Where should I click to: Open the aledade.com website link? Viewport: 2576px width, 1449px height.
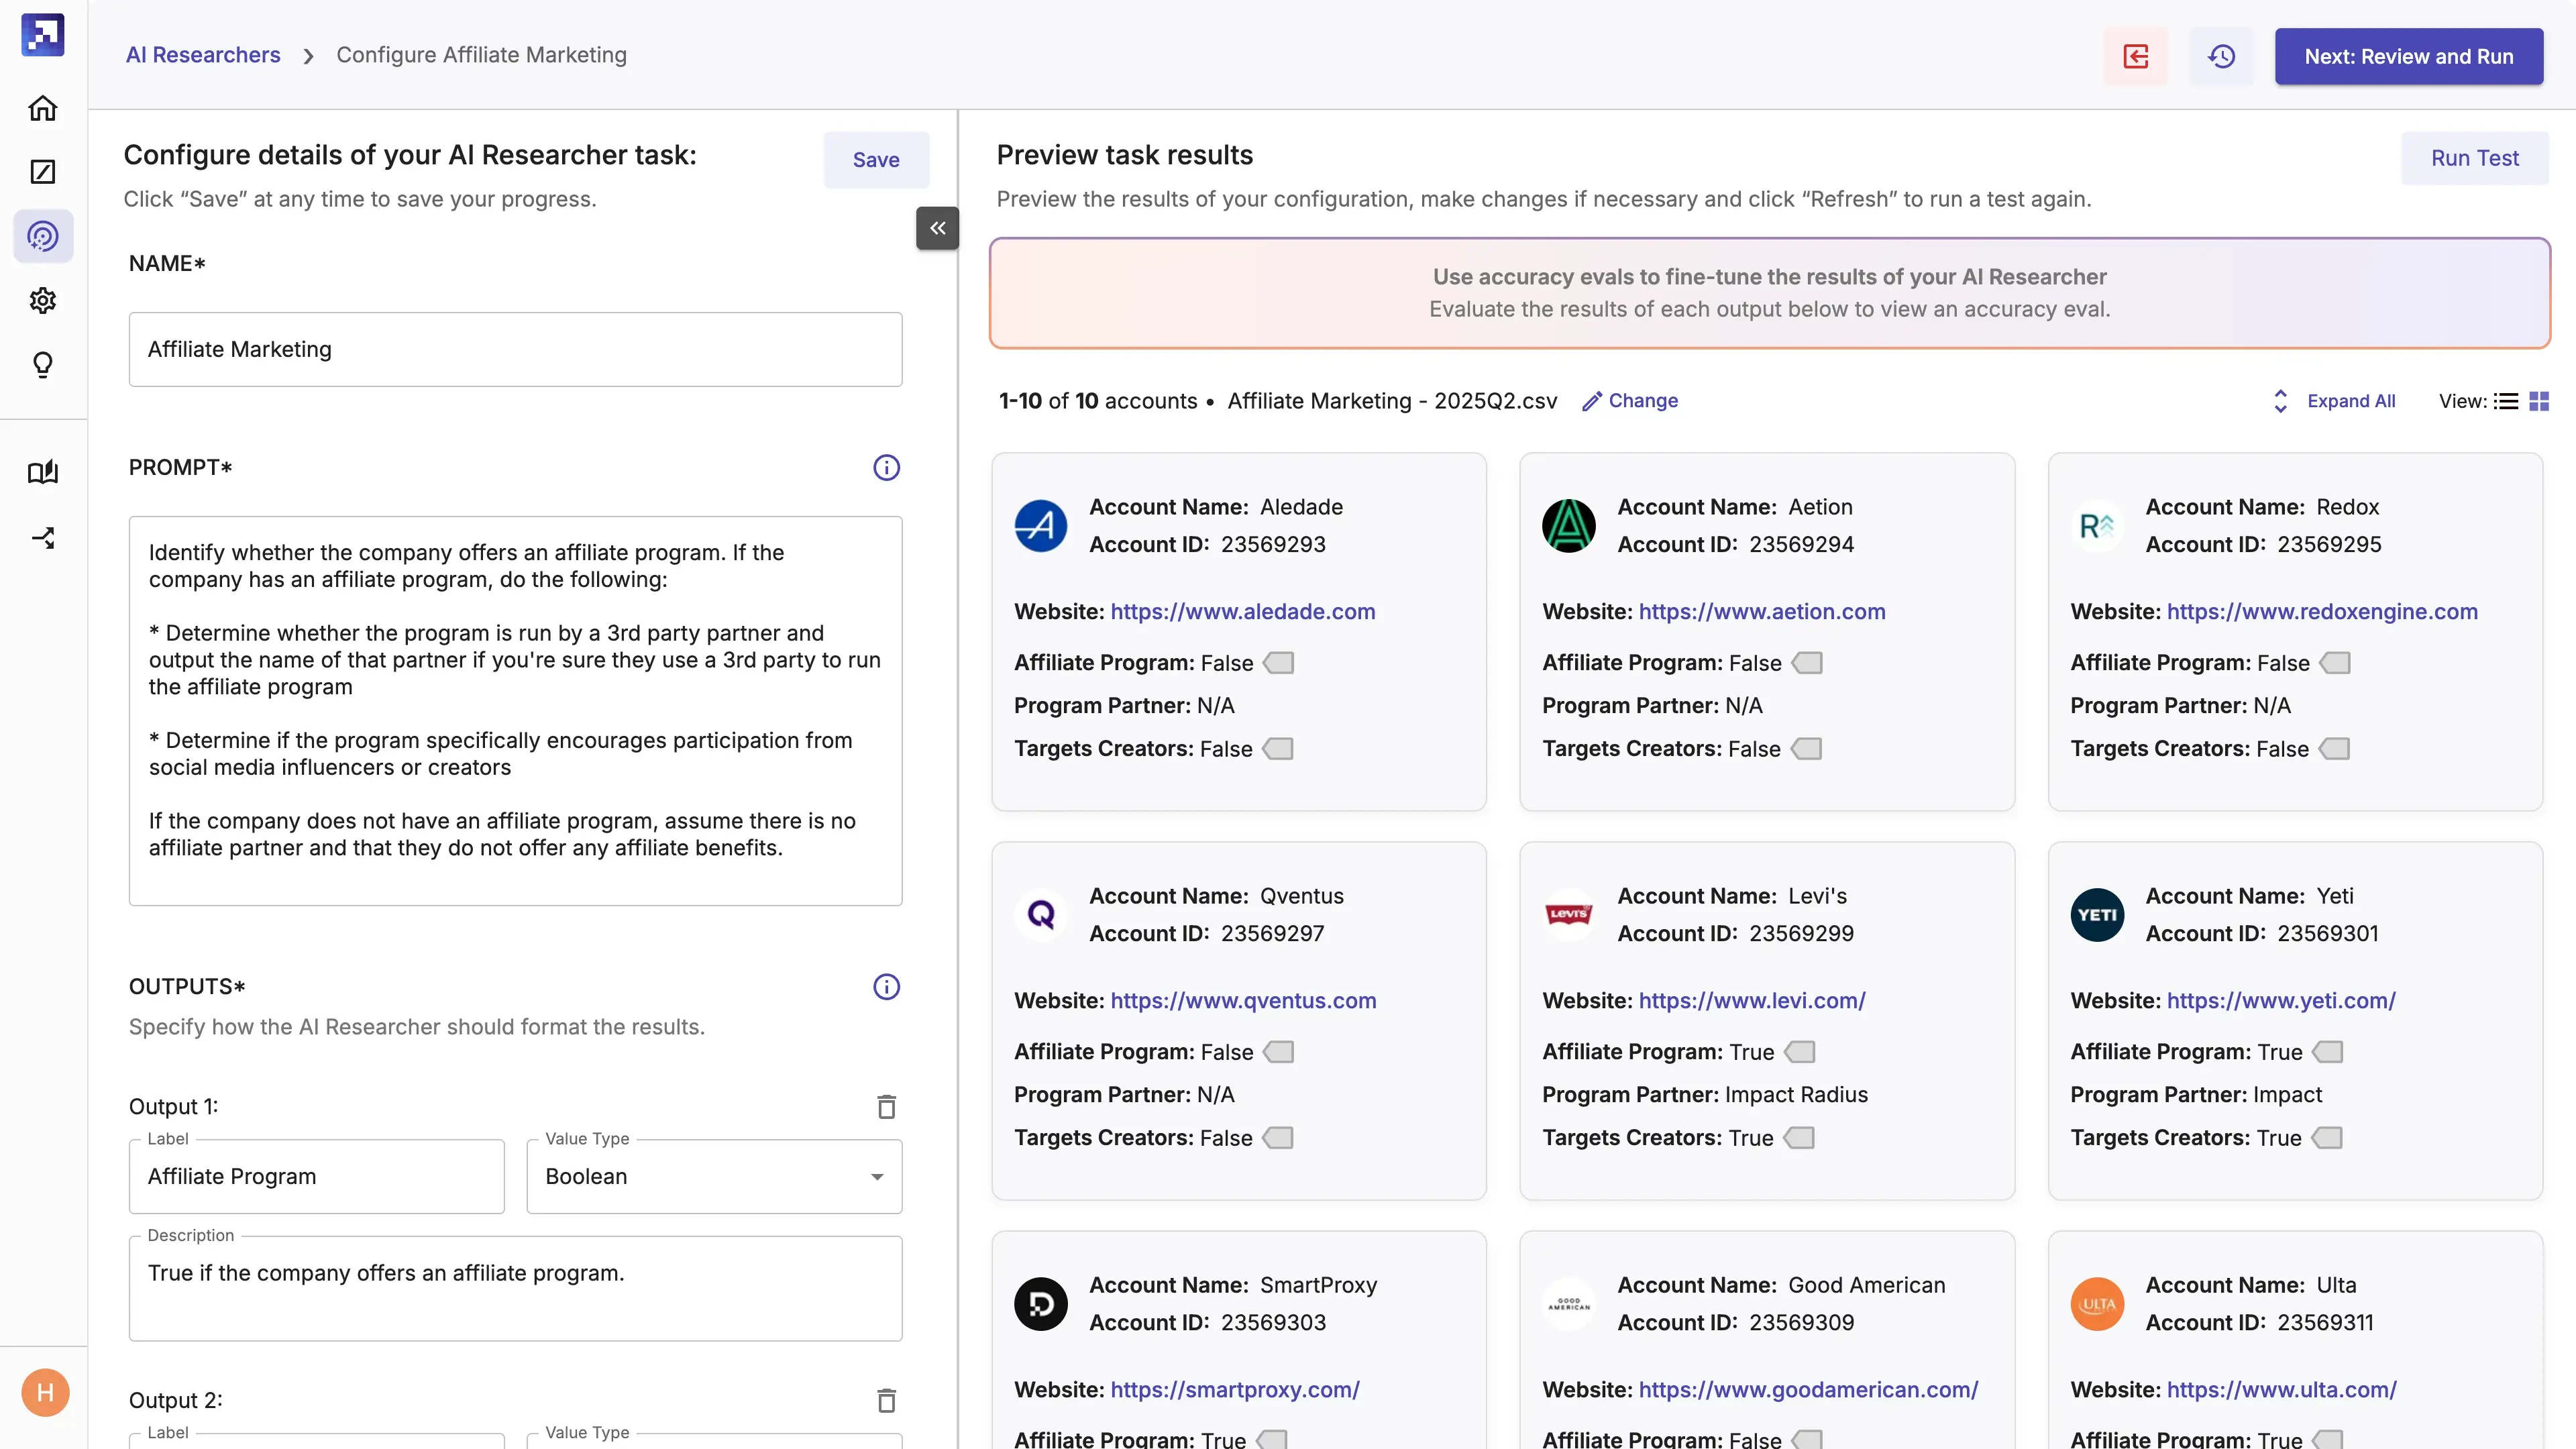(x=1243, y=612)
